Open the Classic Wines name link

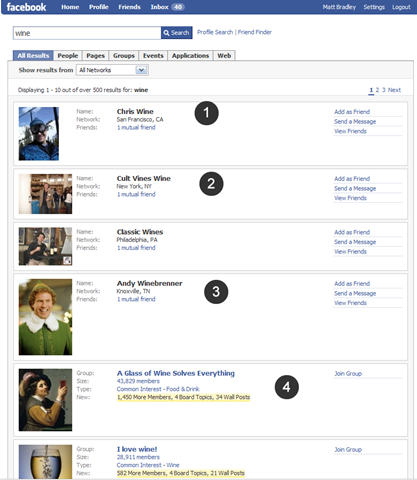pos(140,232)
